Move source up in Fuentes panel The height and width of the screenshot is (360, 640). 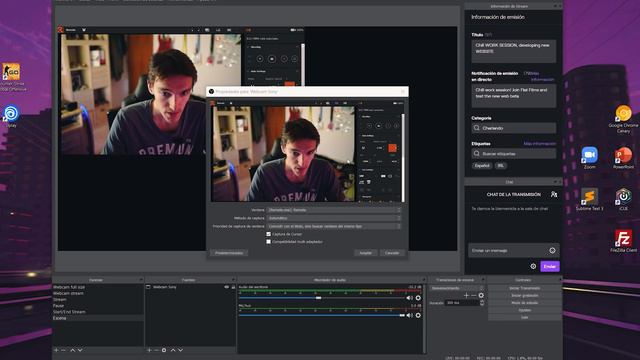173,350
